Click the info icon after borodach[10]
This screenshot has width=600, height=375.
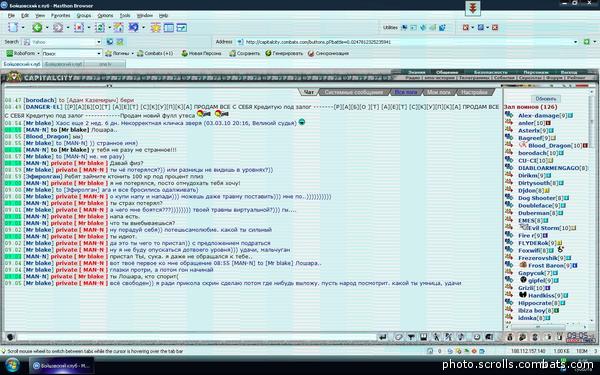coord(561,153)
